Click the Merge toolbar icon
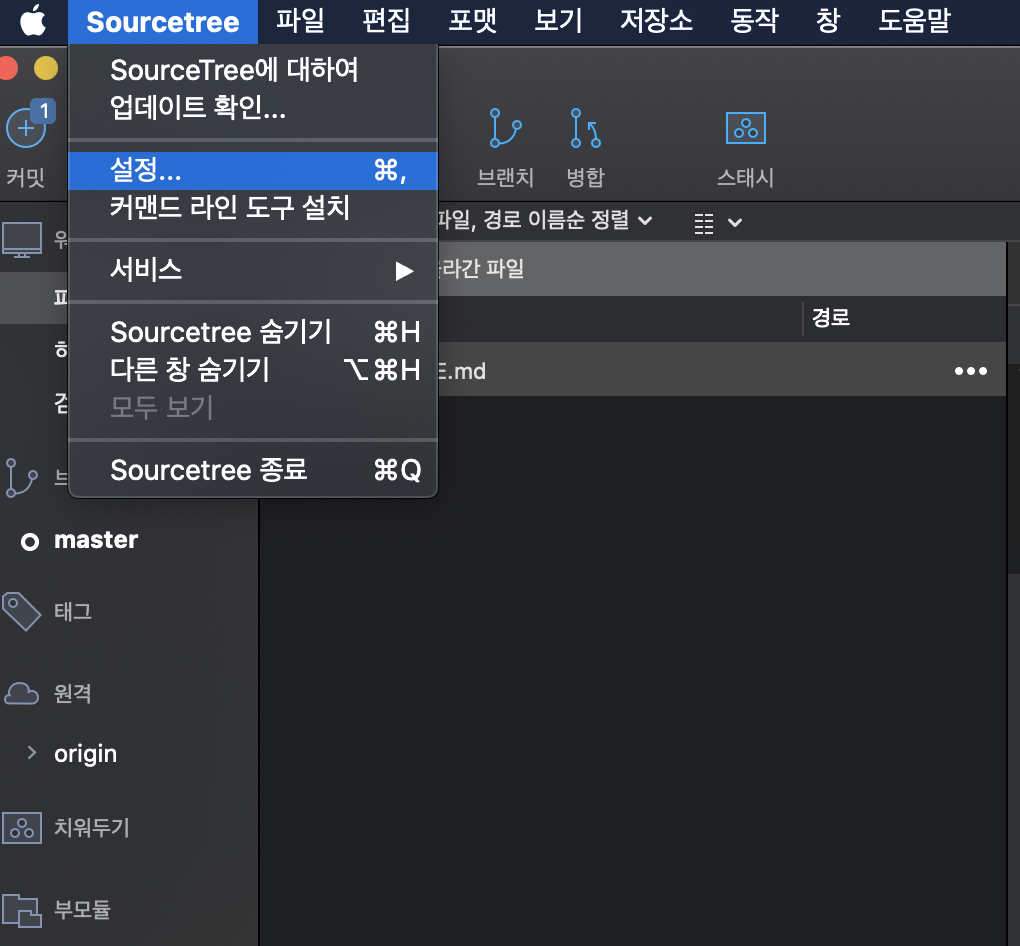The width and height of the screenshot is (1020, 946). pyautogui.click(x=585, y=128)
